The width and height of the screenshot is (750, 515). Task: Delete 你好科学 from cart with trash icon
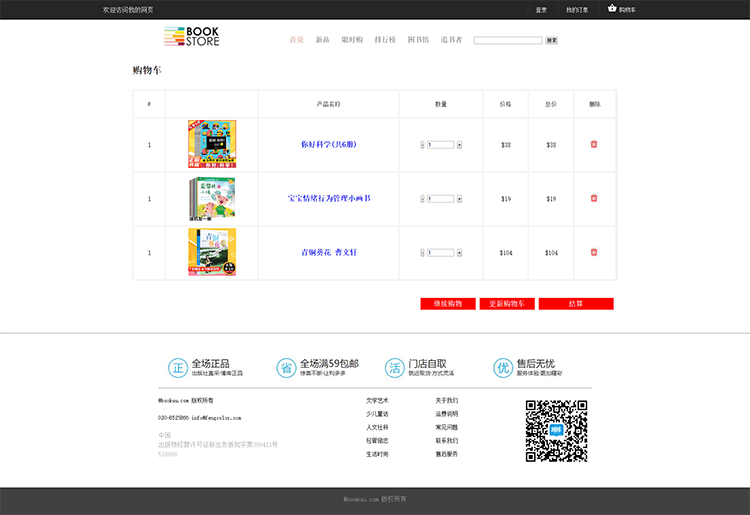(594, 144)
